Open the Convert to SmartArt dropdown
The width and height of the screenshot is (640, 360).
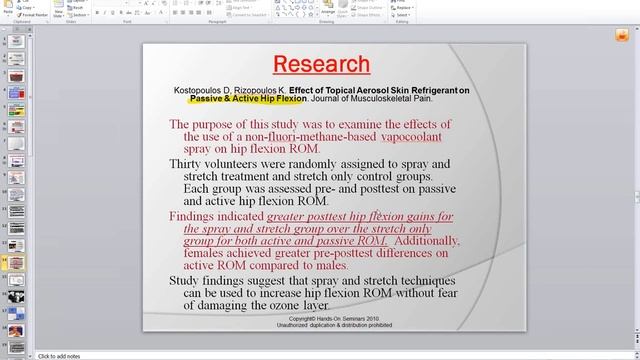[x=247, y=15]
